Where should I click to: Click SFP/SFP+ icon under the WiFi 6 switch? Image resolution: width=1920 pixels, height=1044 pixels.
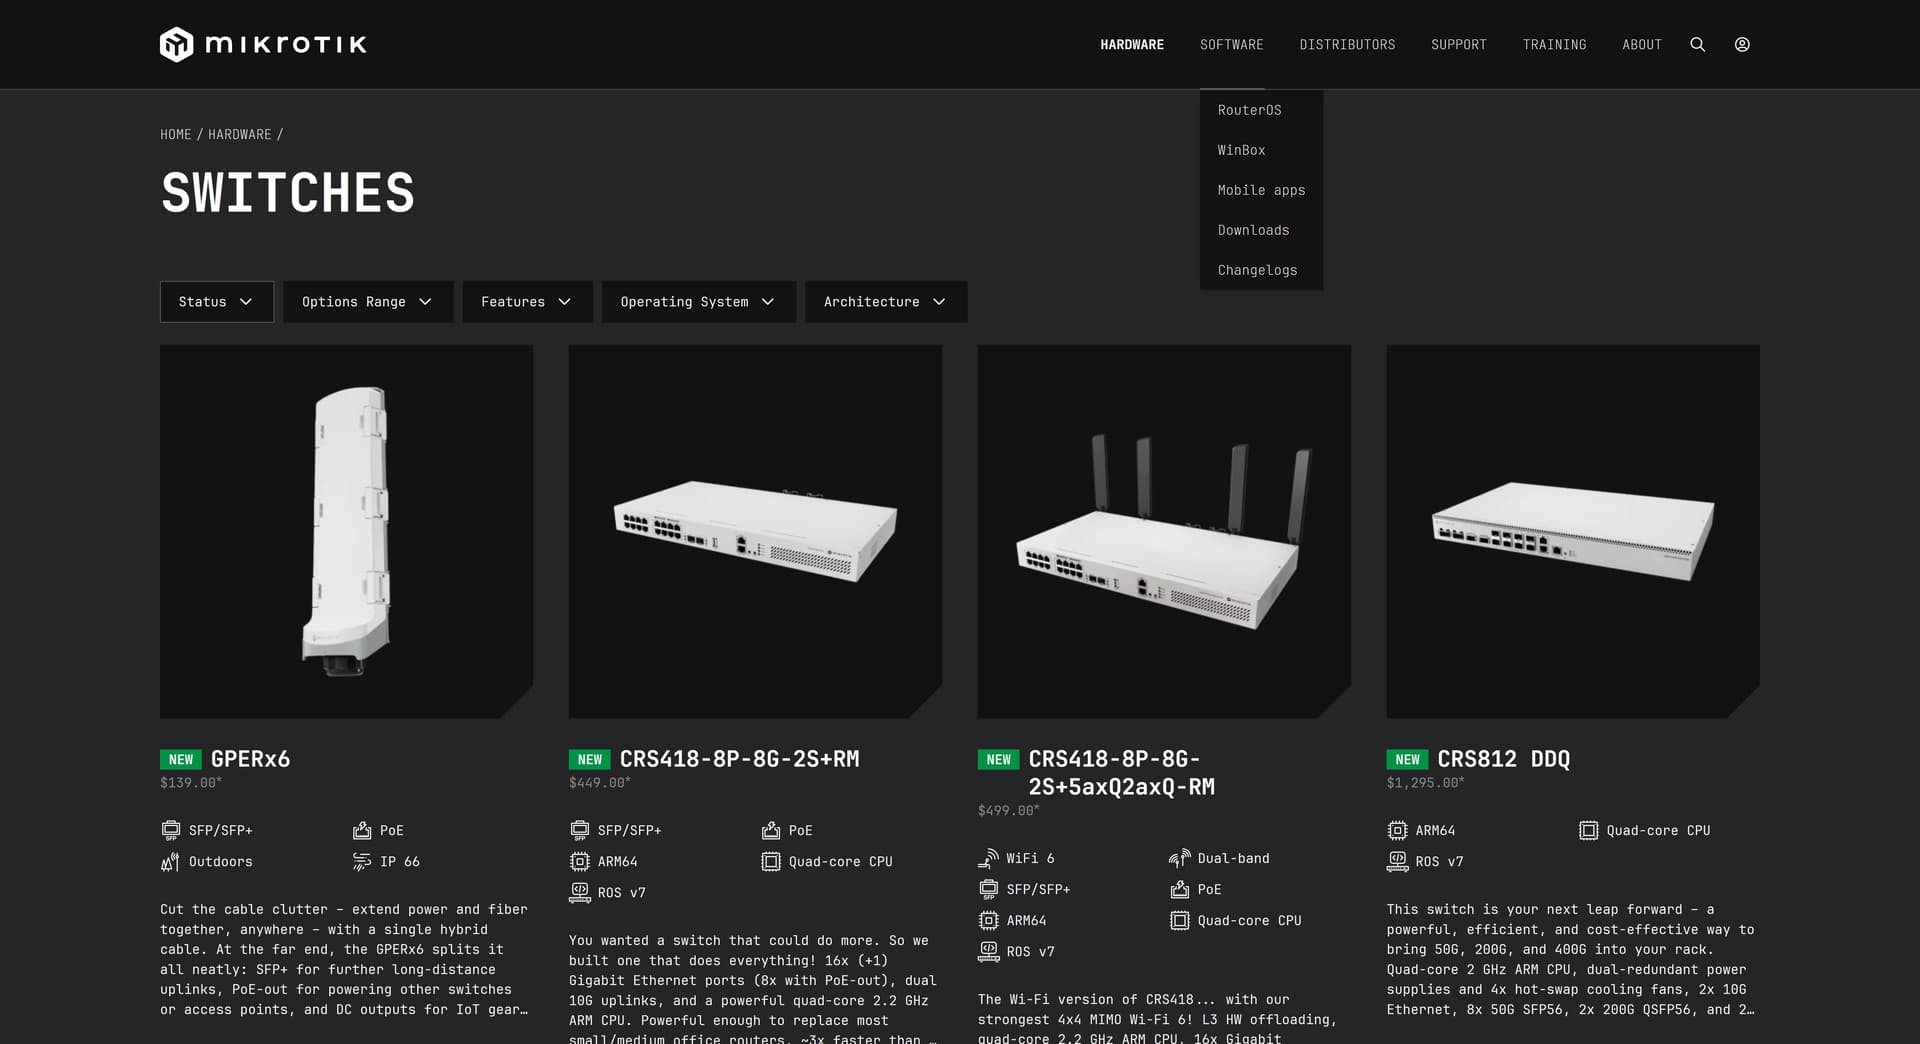click(x=989, y=889)
